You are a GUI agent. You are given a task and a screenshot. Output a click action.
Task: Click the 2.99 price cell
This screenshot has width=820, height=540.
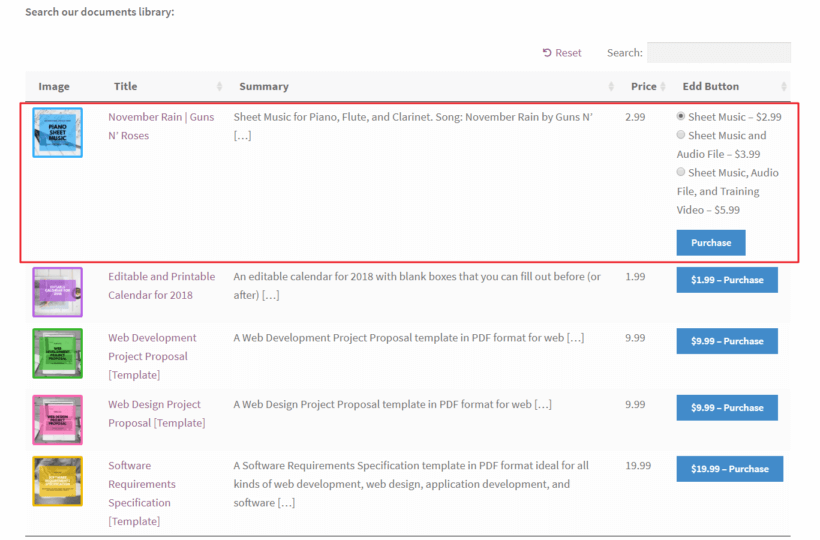(635, 117)
